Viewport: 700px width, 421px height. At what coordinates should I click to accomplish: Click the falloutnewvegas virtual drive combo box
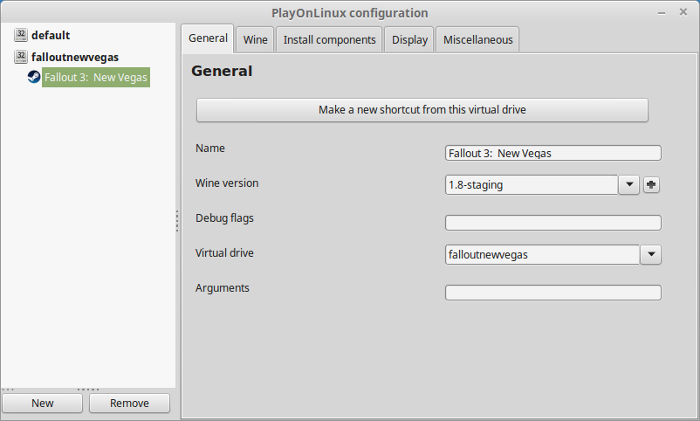[x=542, y=254]
